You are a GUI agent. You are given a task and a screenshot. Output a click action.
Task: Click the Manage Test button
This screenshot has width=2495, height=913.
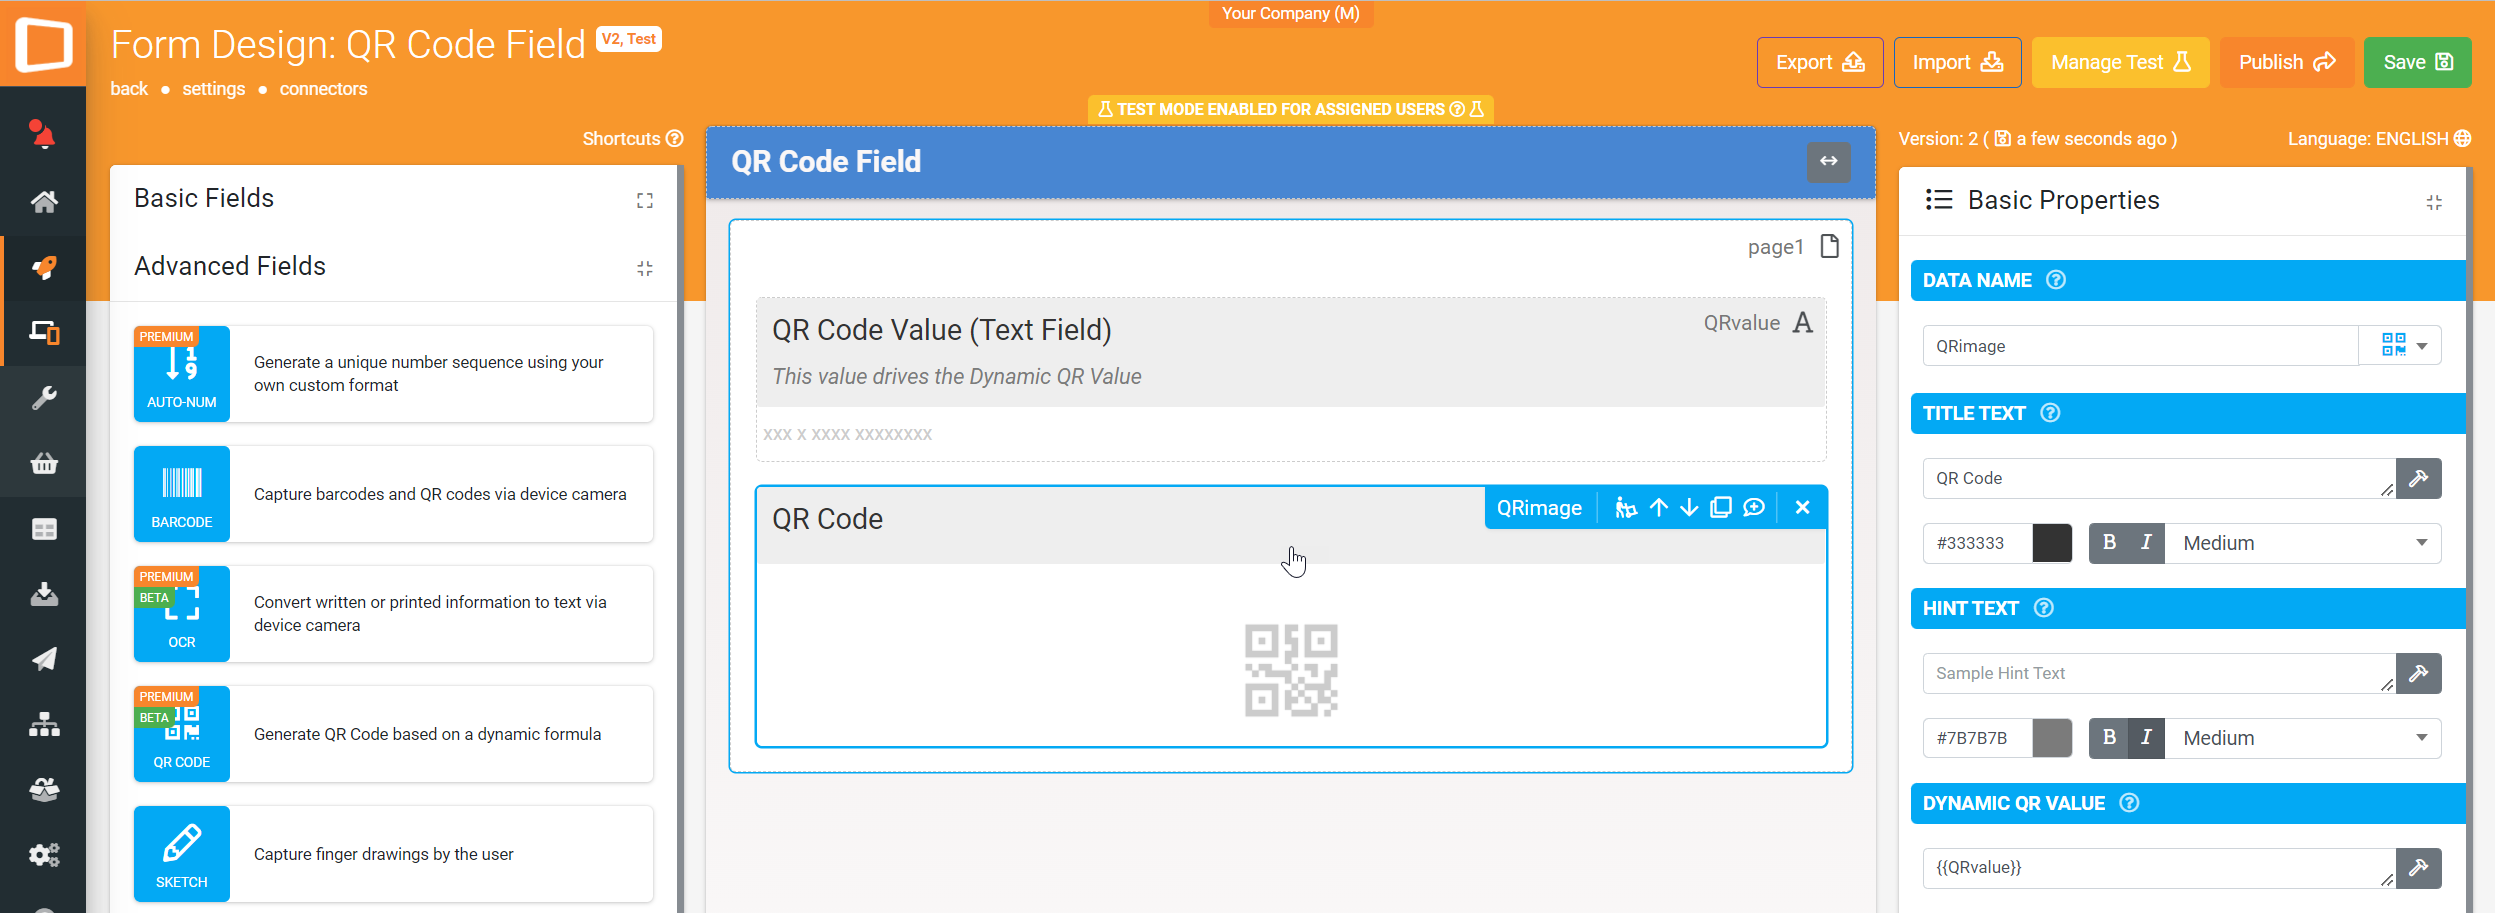[2120, 62]
